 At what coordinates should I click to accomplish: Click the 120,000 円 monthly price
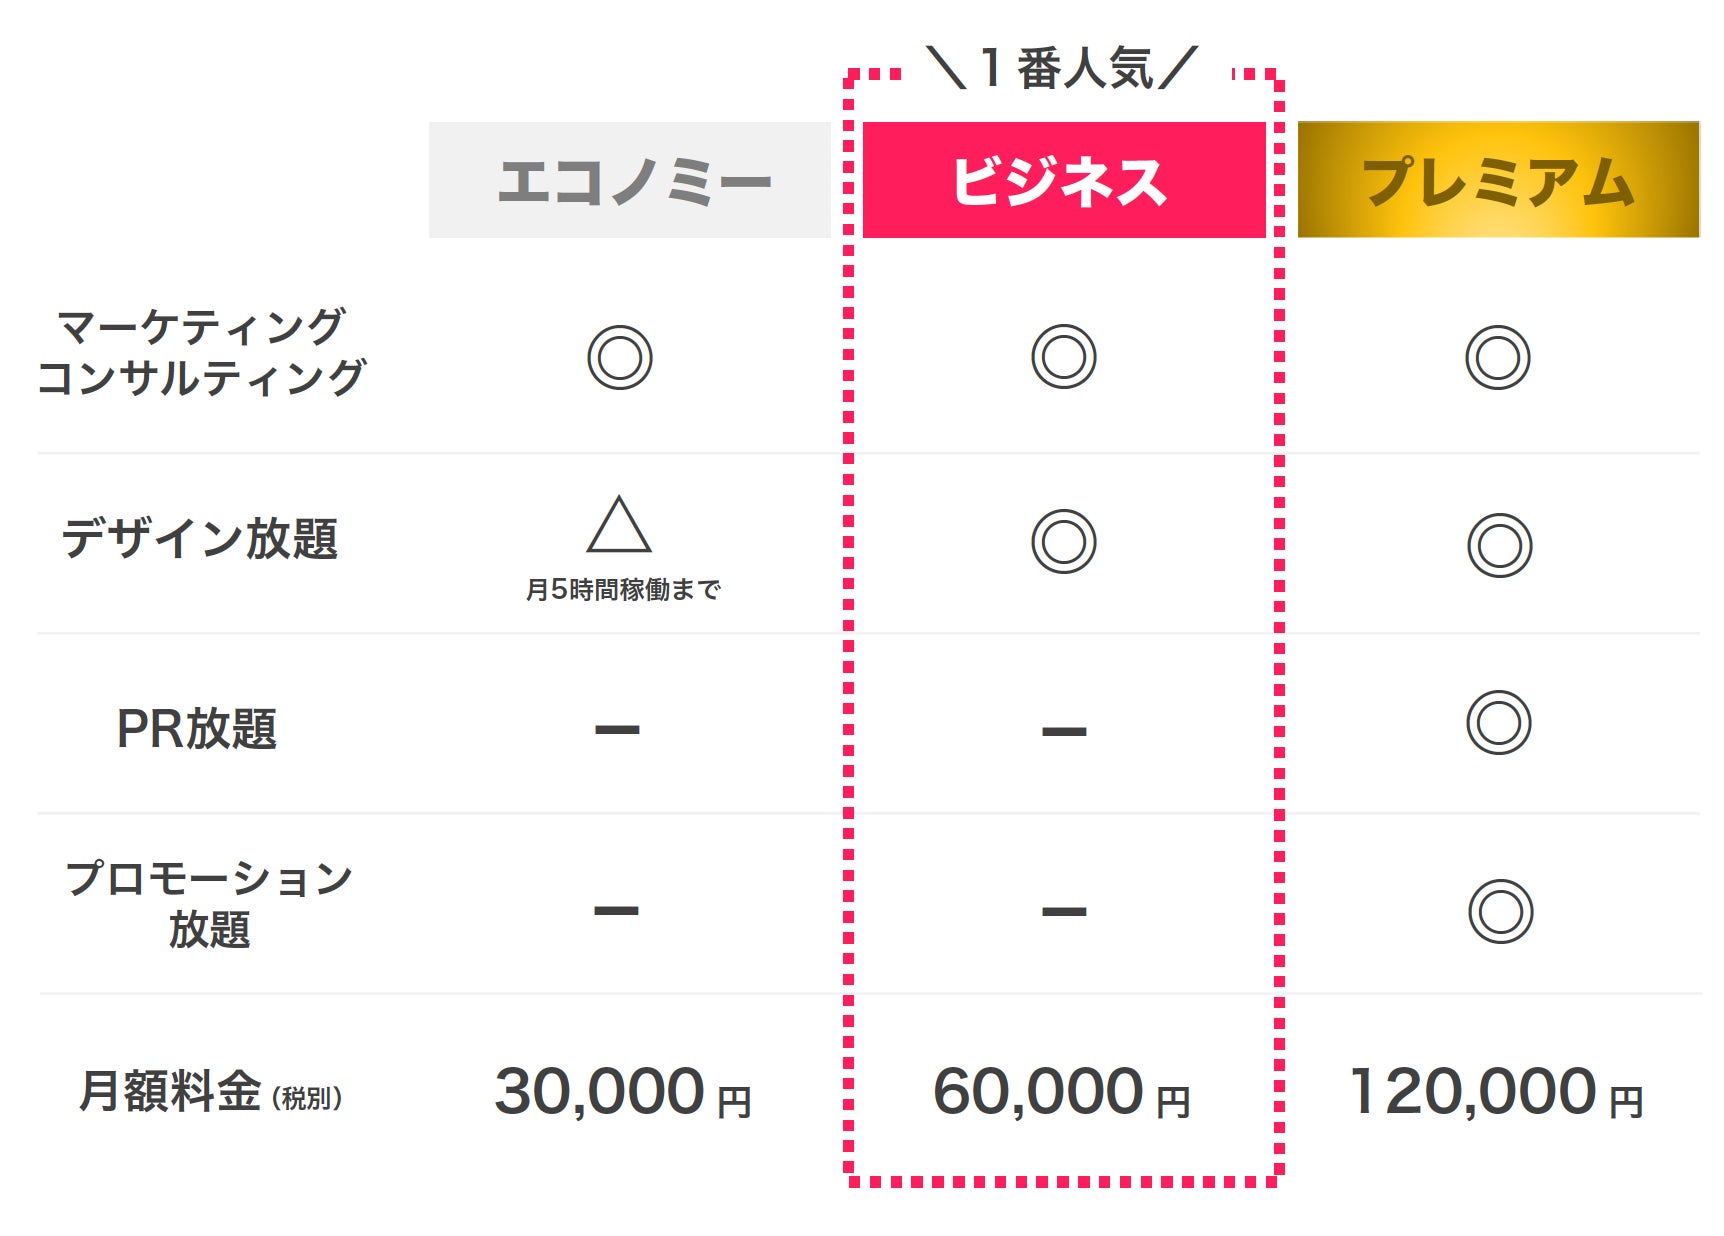pos(1496,1091)
